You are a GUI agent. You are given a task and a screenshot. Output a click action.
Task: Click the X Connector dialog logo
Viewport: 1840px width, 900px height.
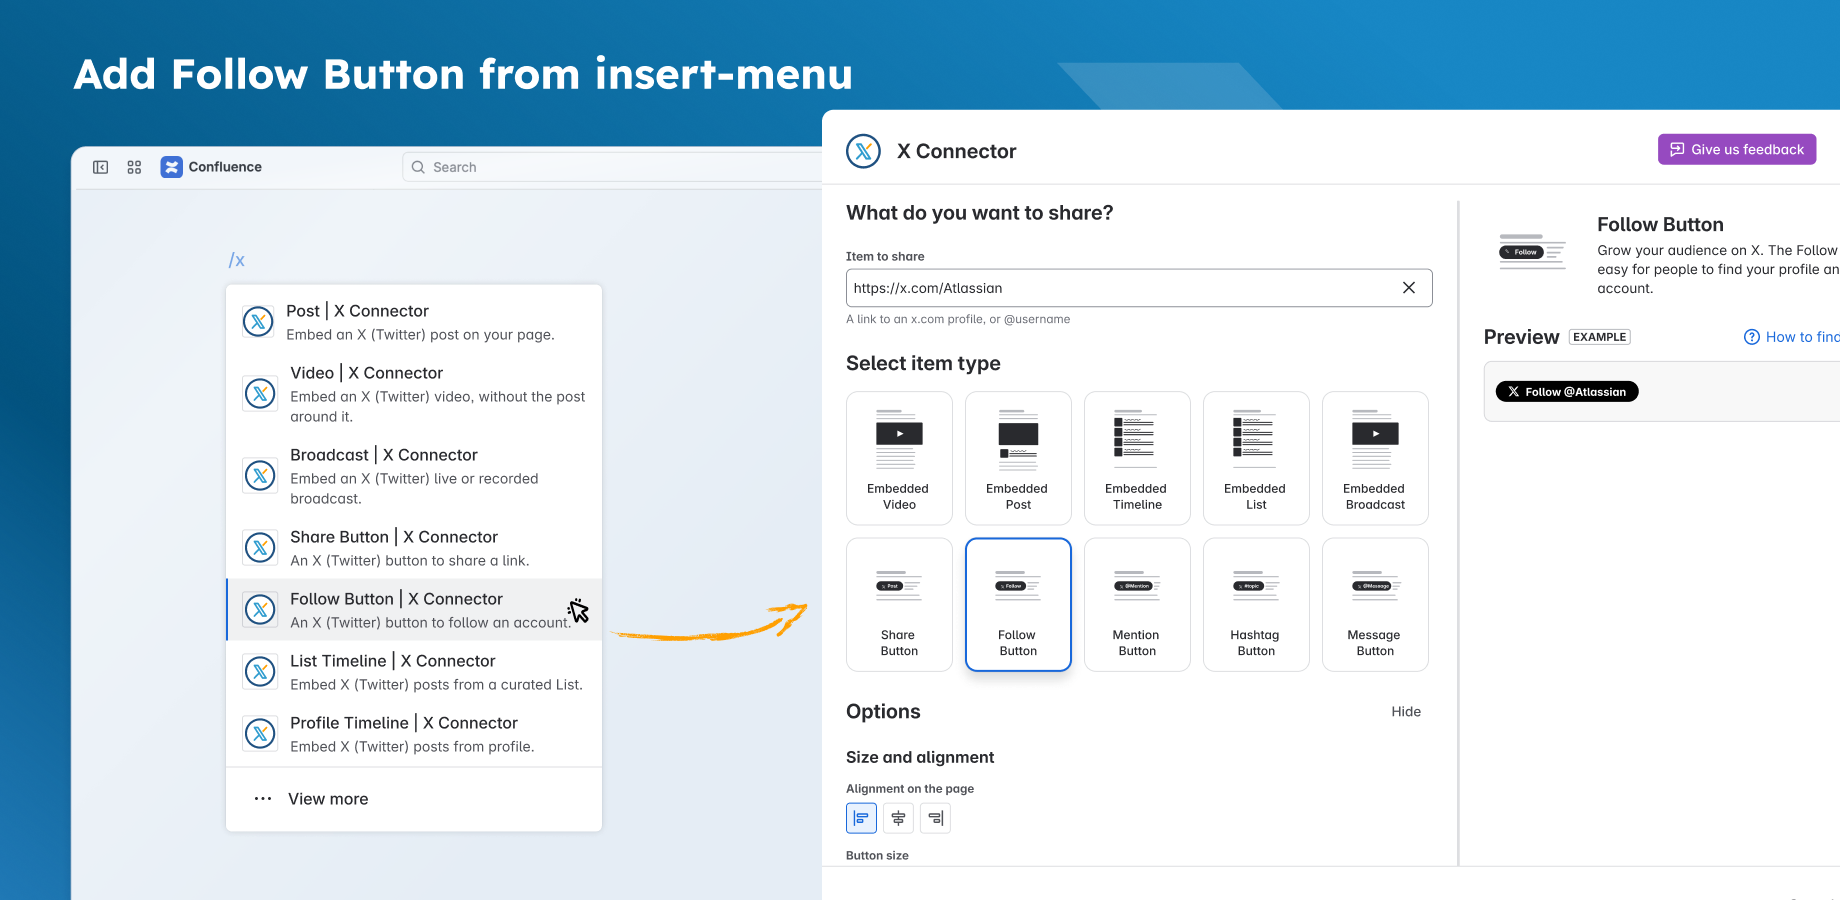pos(863,151)
